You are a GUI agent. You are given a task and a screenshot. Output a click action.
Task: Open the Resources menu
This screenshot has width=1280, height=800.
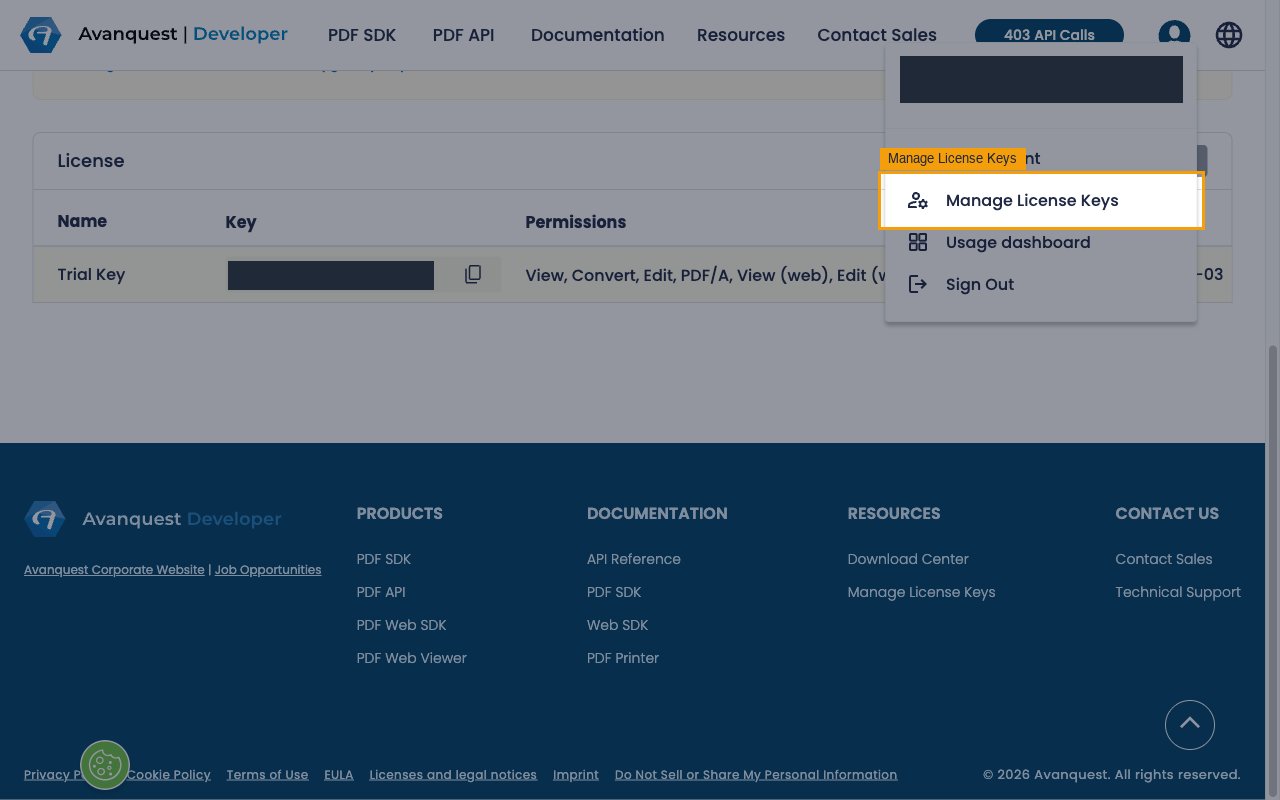click(741, 35)
